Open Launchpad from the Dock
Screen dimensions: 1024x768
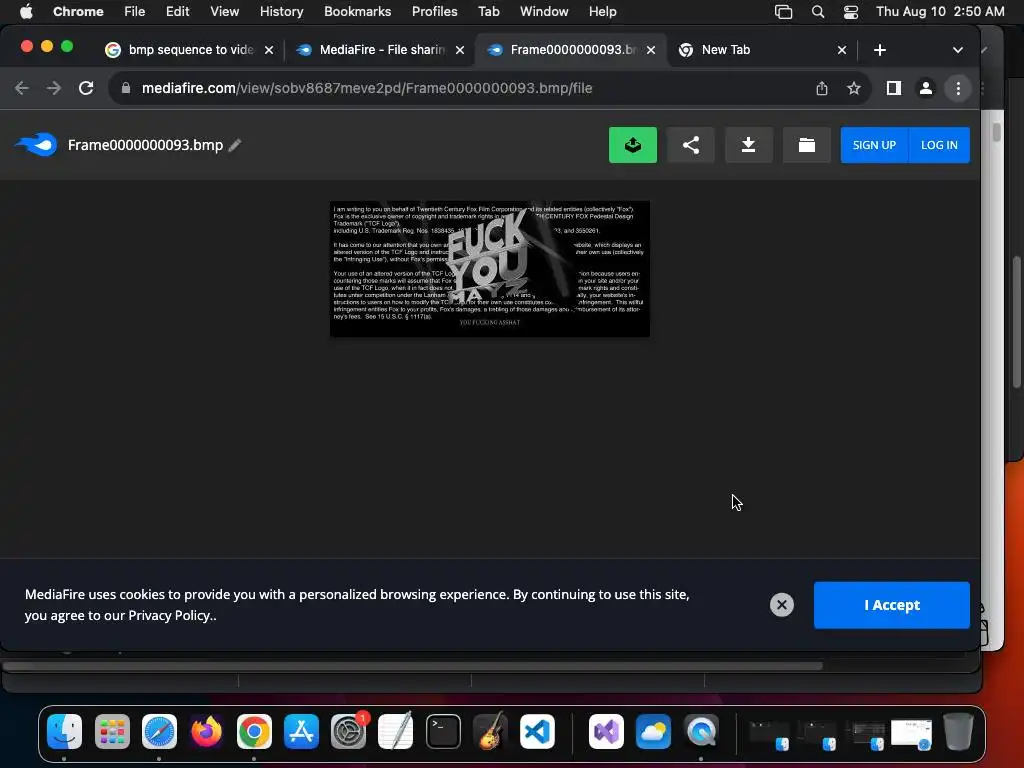pos(112,731)
